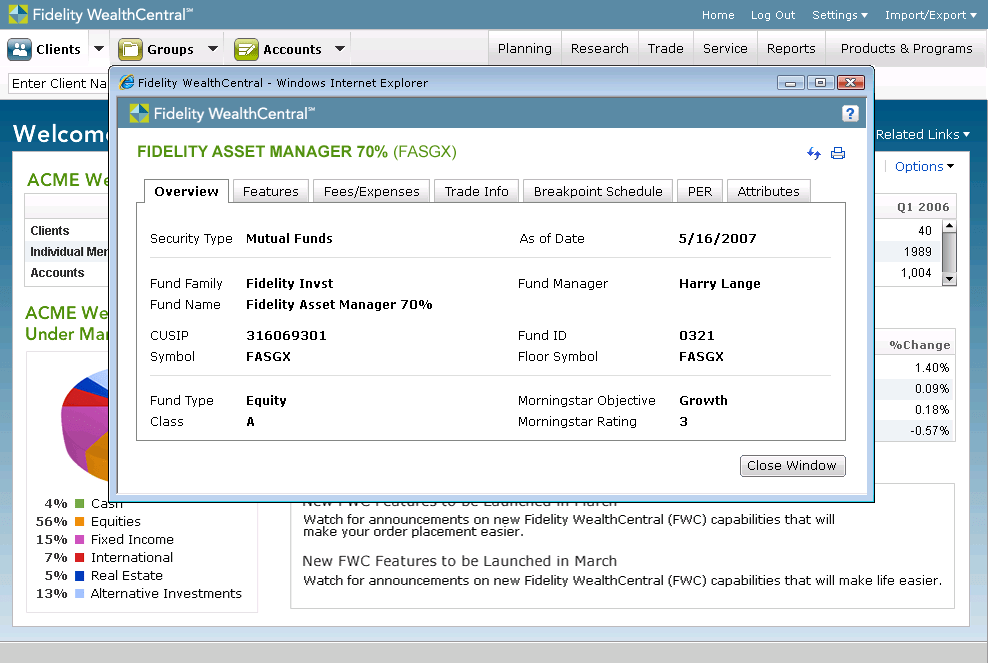The image size is (988, 663).
Task: Click the magenta Fixed Income legend swatch
Action: coord(79,539)
